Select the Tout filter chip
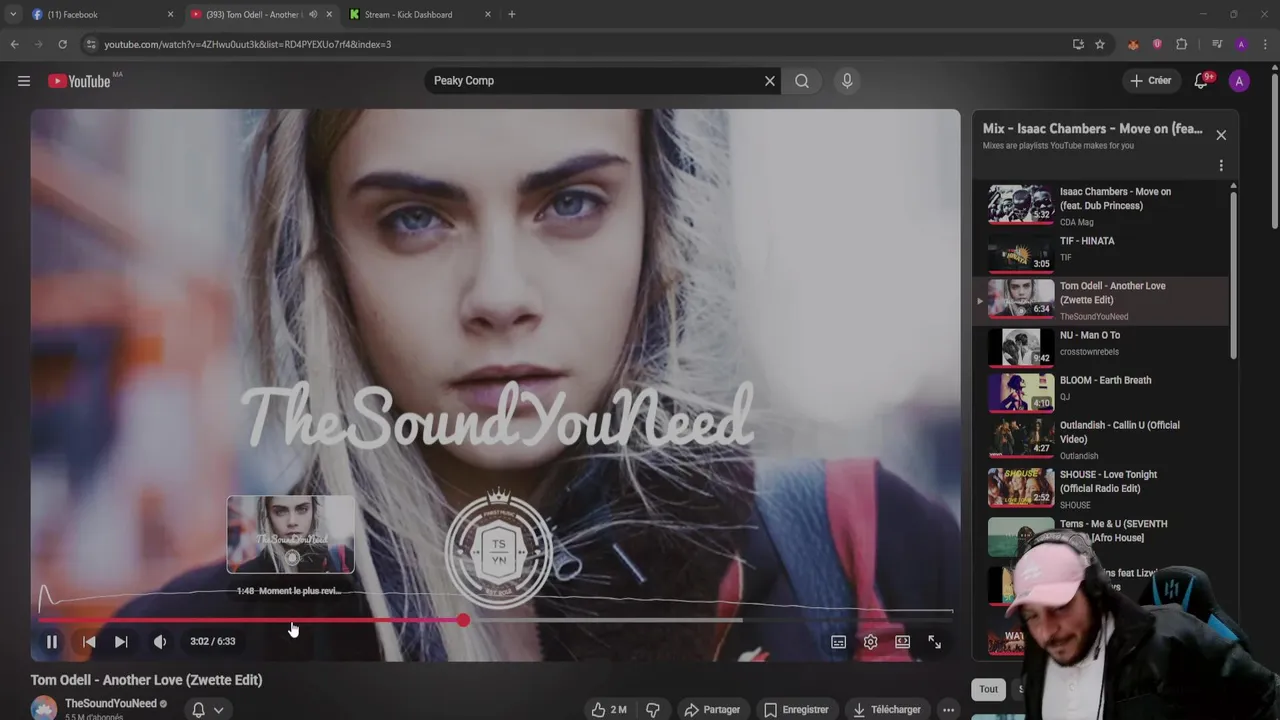 pyautogui.click(x=988, y=689)
